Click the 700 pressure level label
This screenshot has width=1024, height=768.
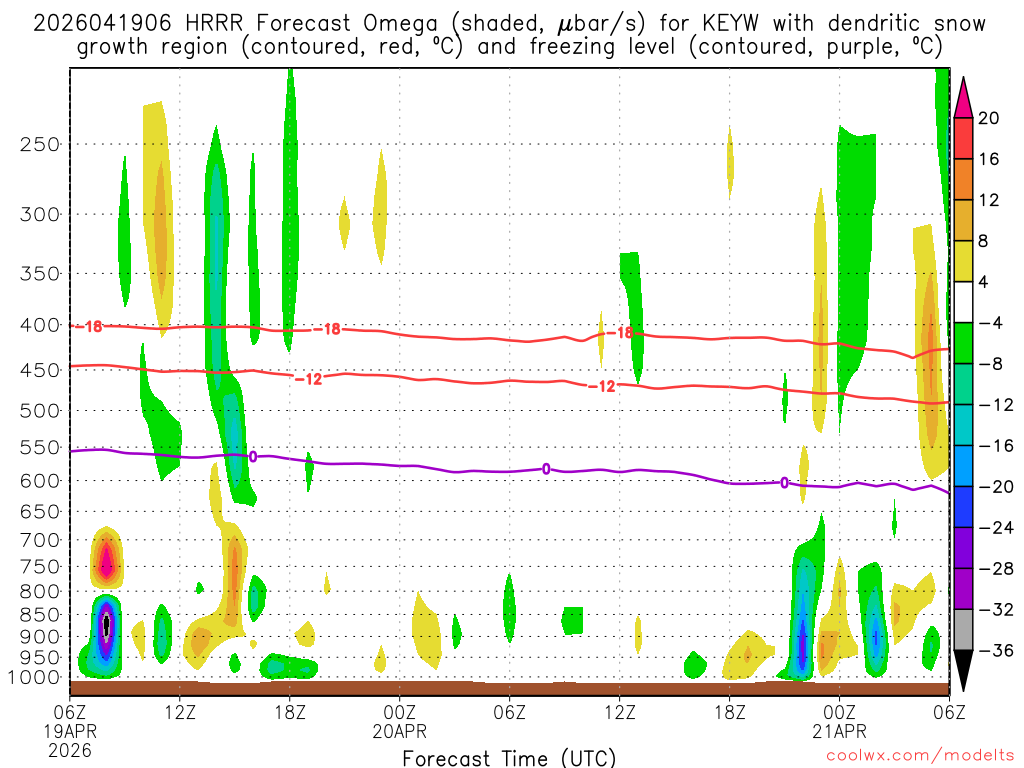tap(40, 540)
